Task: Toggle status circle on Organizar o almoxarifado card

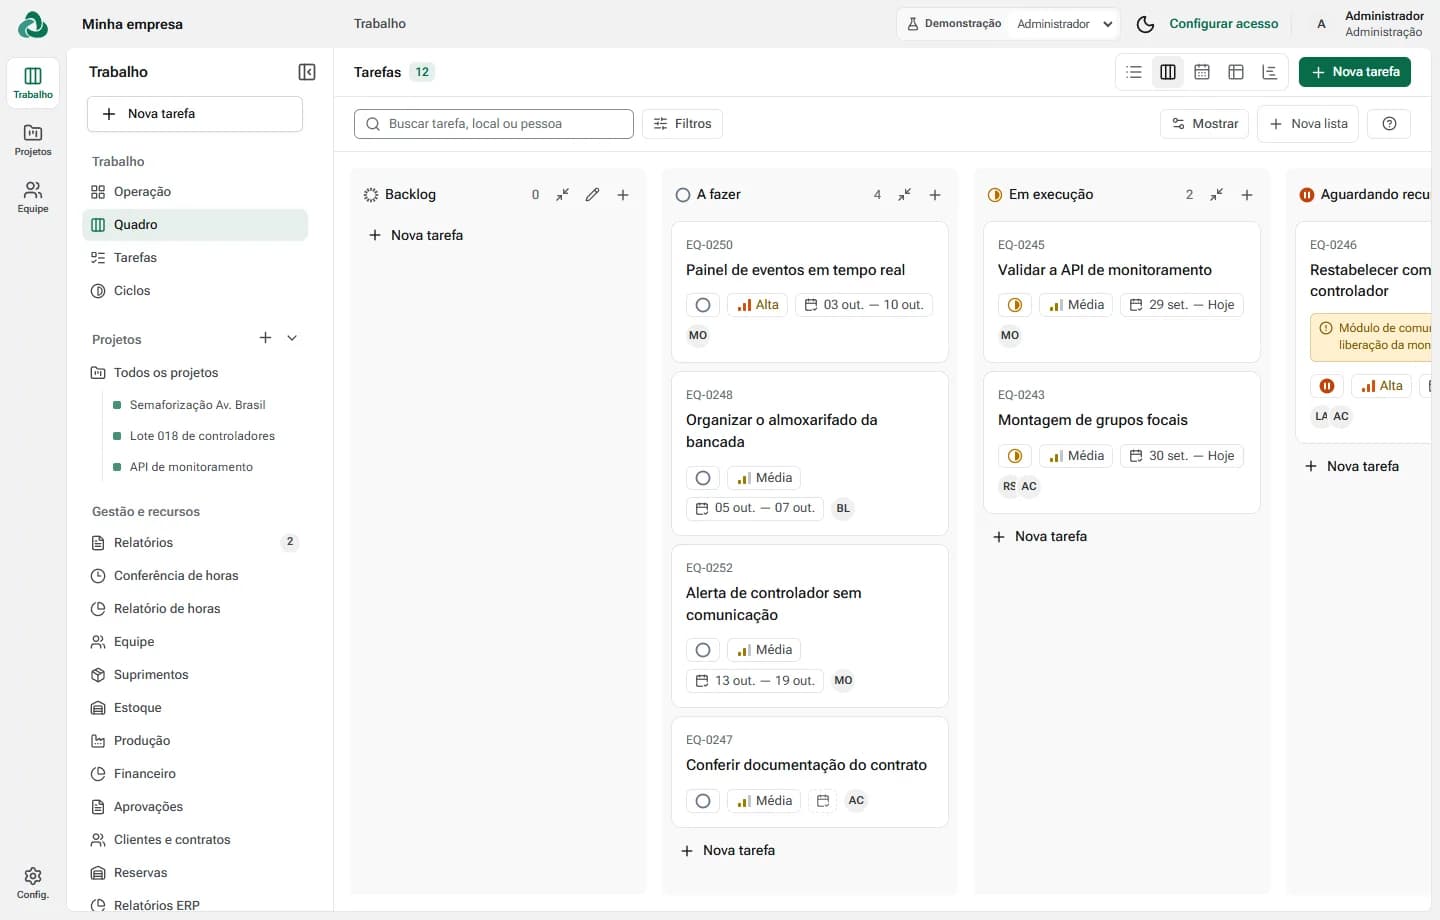Action: click(x=703, y=478)
